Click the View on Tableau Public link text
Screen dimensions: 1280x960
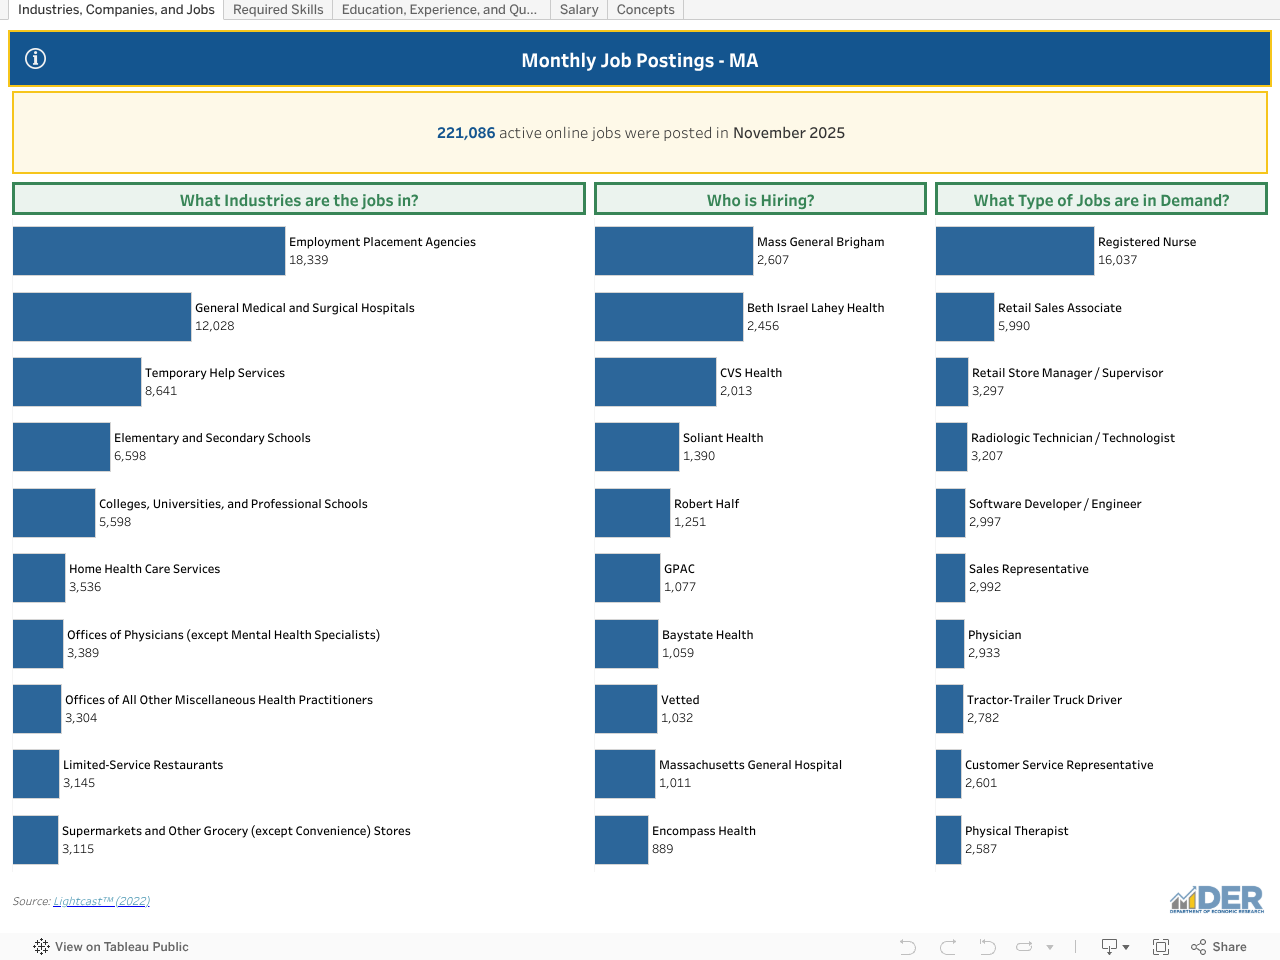tap(122, 947)
